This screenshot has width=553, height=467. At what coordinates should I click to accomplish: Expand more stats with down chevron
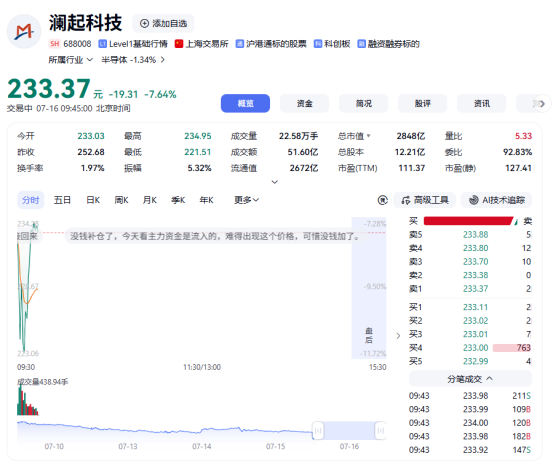(275, 182)
